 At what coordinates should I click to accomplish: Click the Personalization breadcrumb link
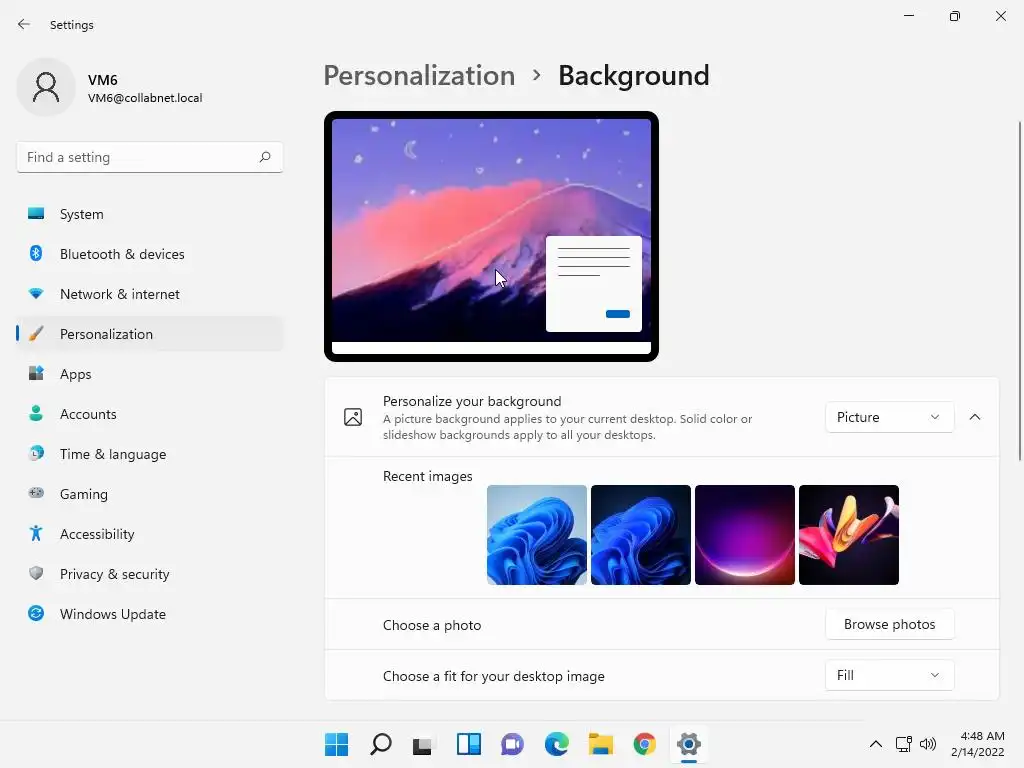coord(419,76)
